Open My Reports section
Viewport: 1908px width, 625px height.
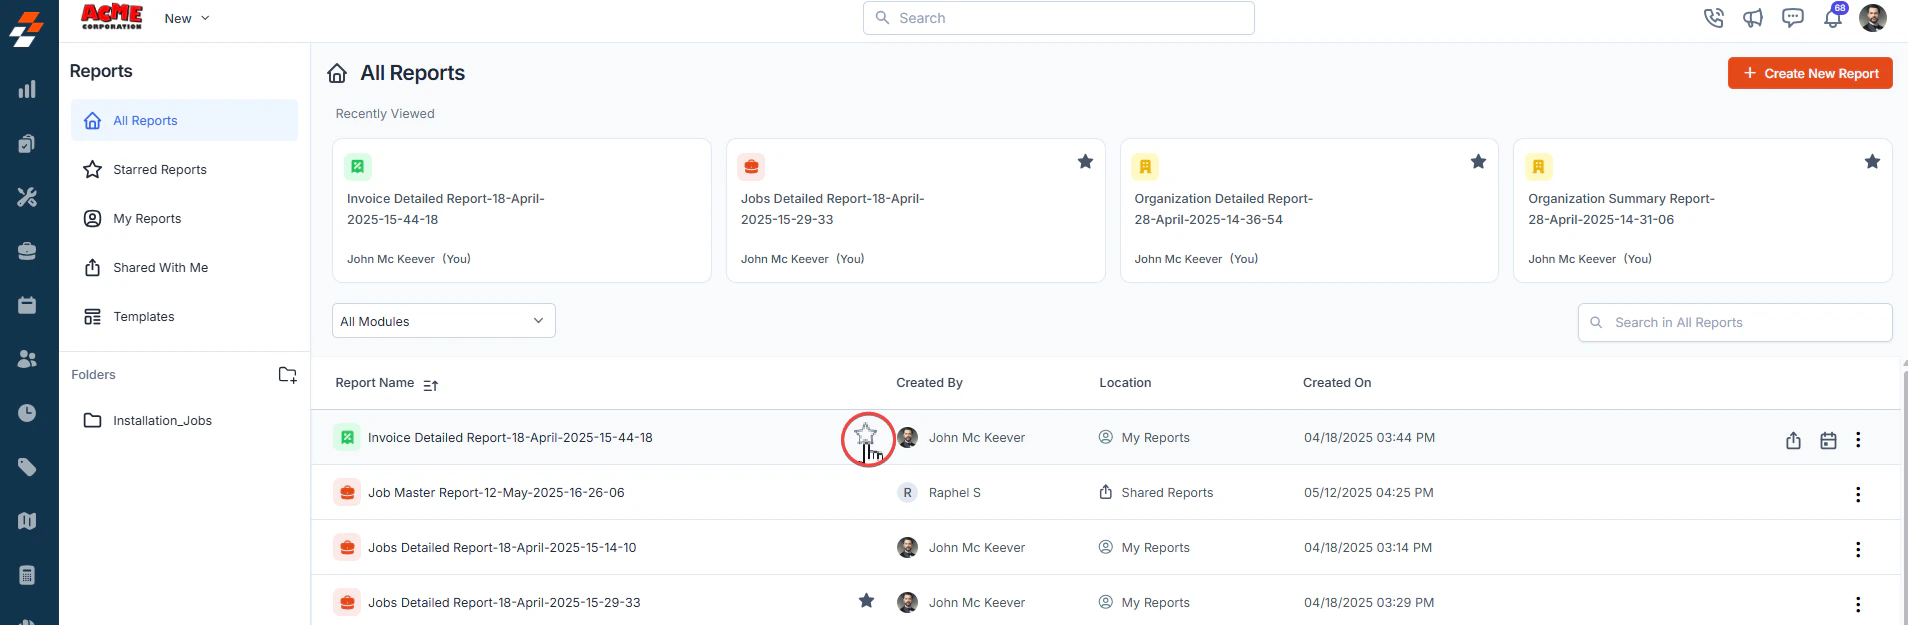click(x=184, y=219)
